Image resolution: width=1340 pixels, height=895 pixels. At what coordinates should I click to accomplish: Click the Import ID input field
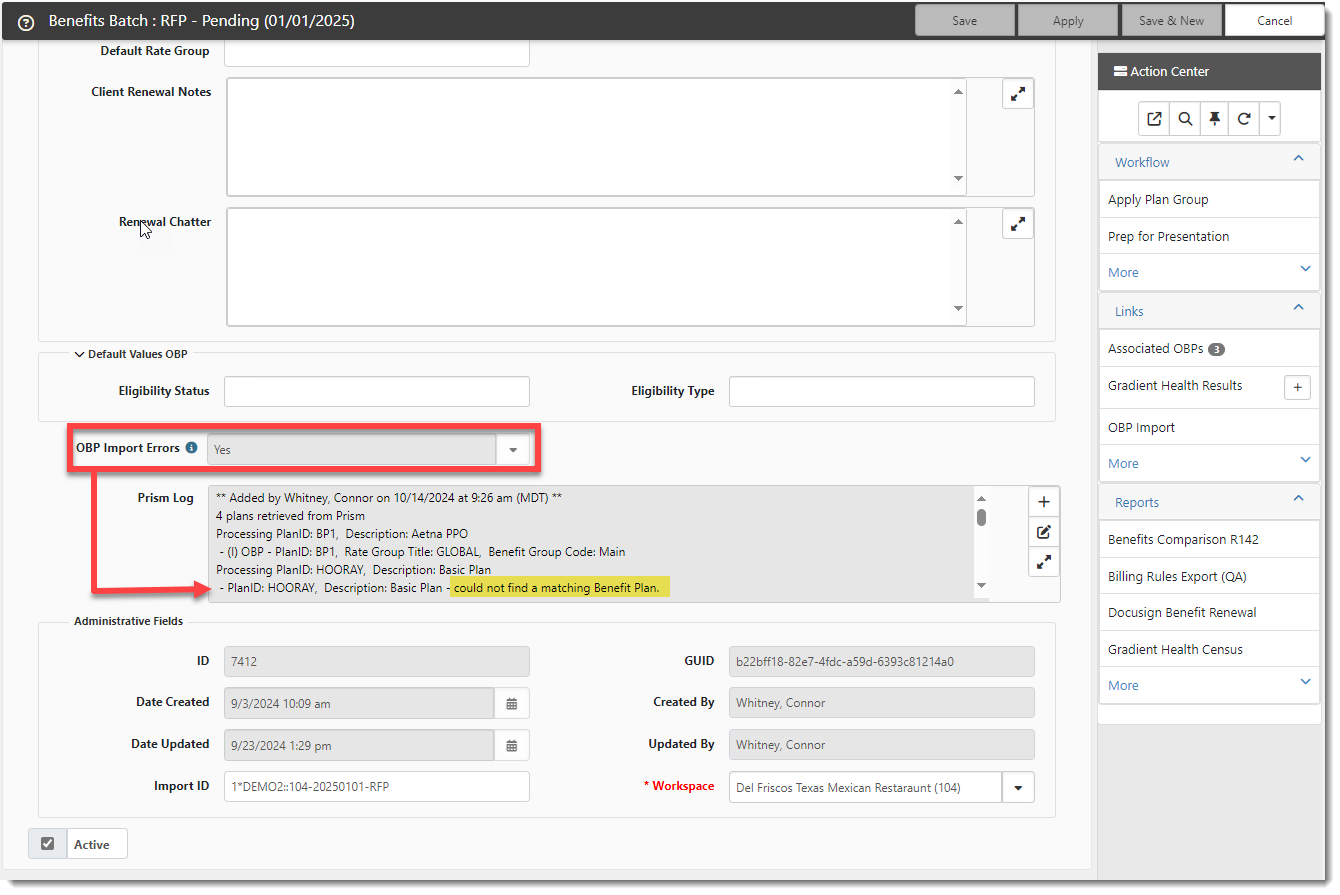[376, 787]
